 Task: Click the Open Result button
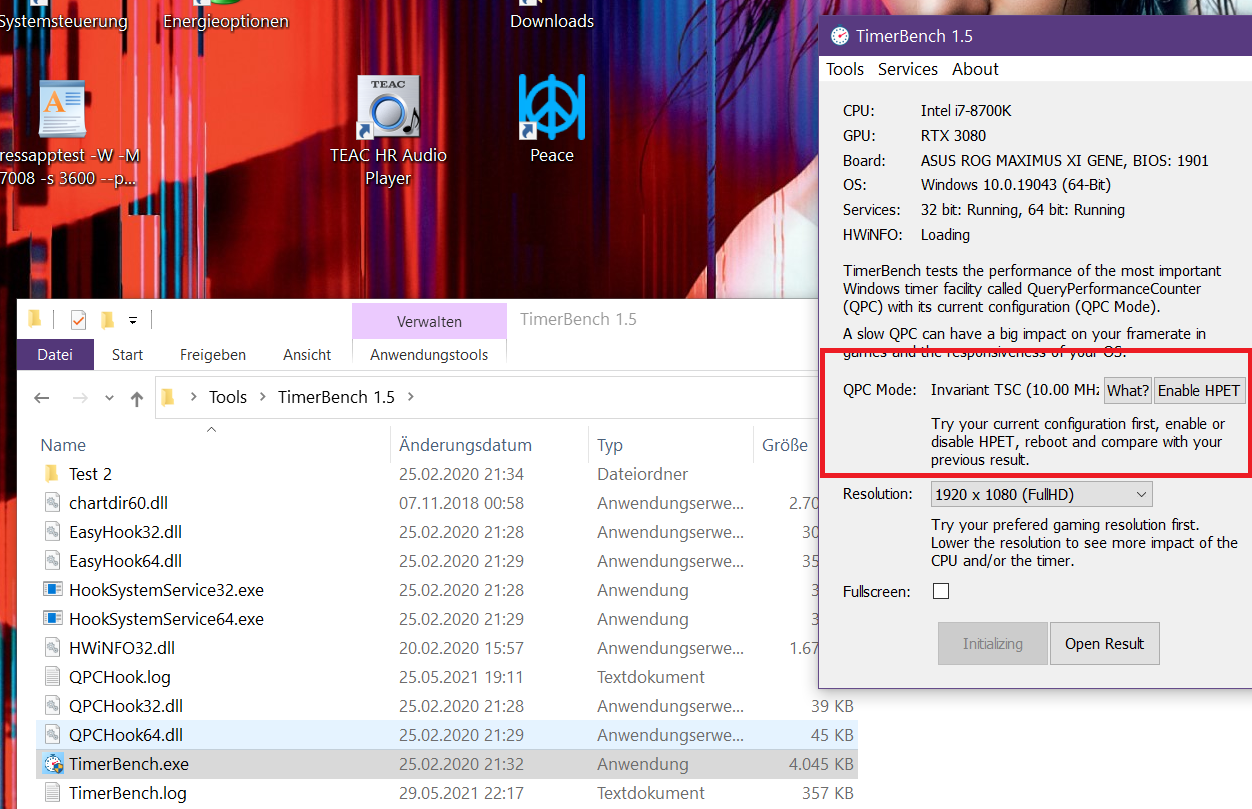(1104, 643)
